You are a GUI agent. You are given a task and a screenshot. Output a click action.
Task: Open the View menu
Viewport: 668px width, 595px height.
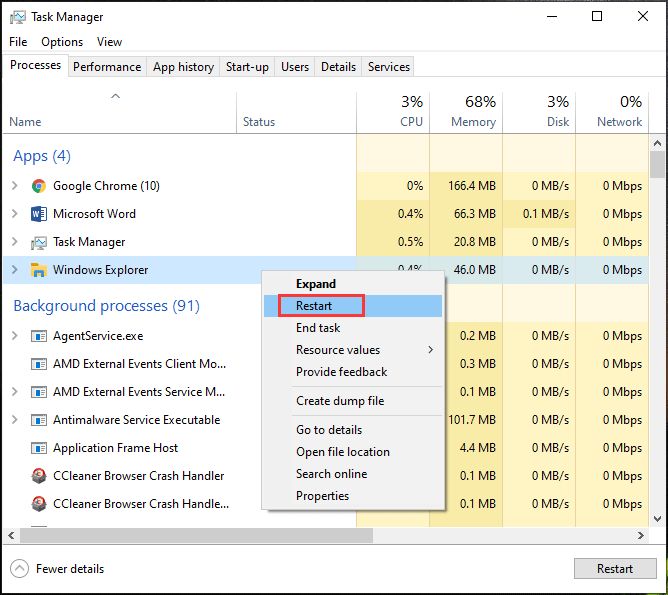pyautogui.click(x=109, y=42)
